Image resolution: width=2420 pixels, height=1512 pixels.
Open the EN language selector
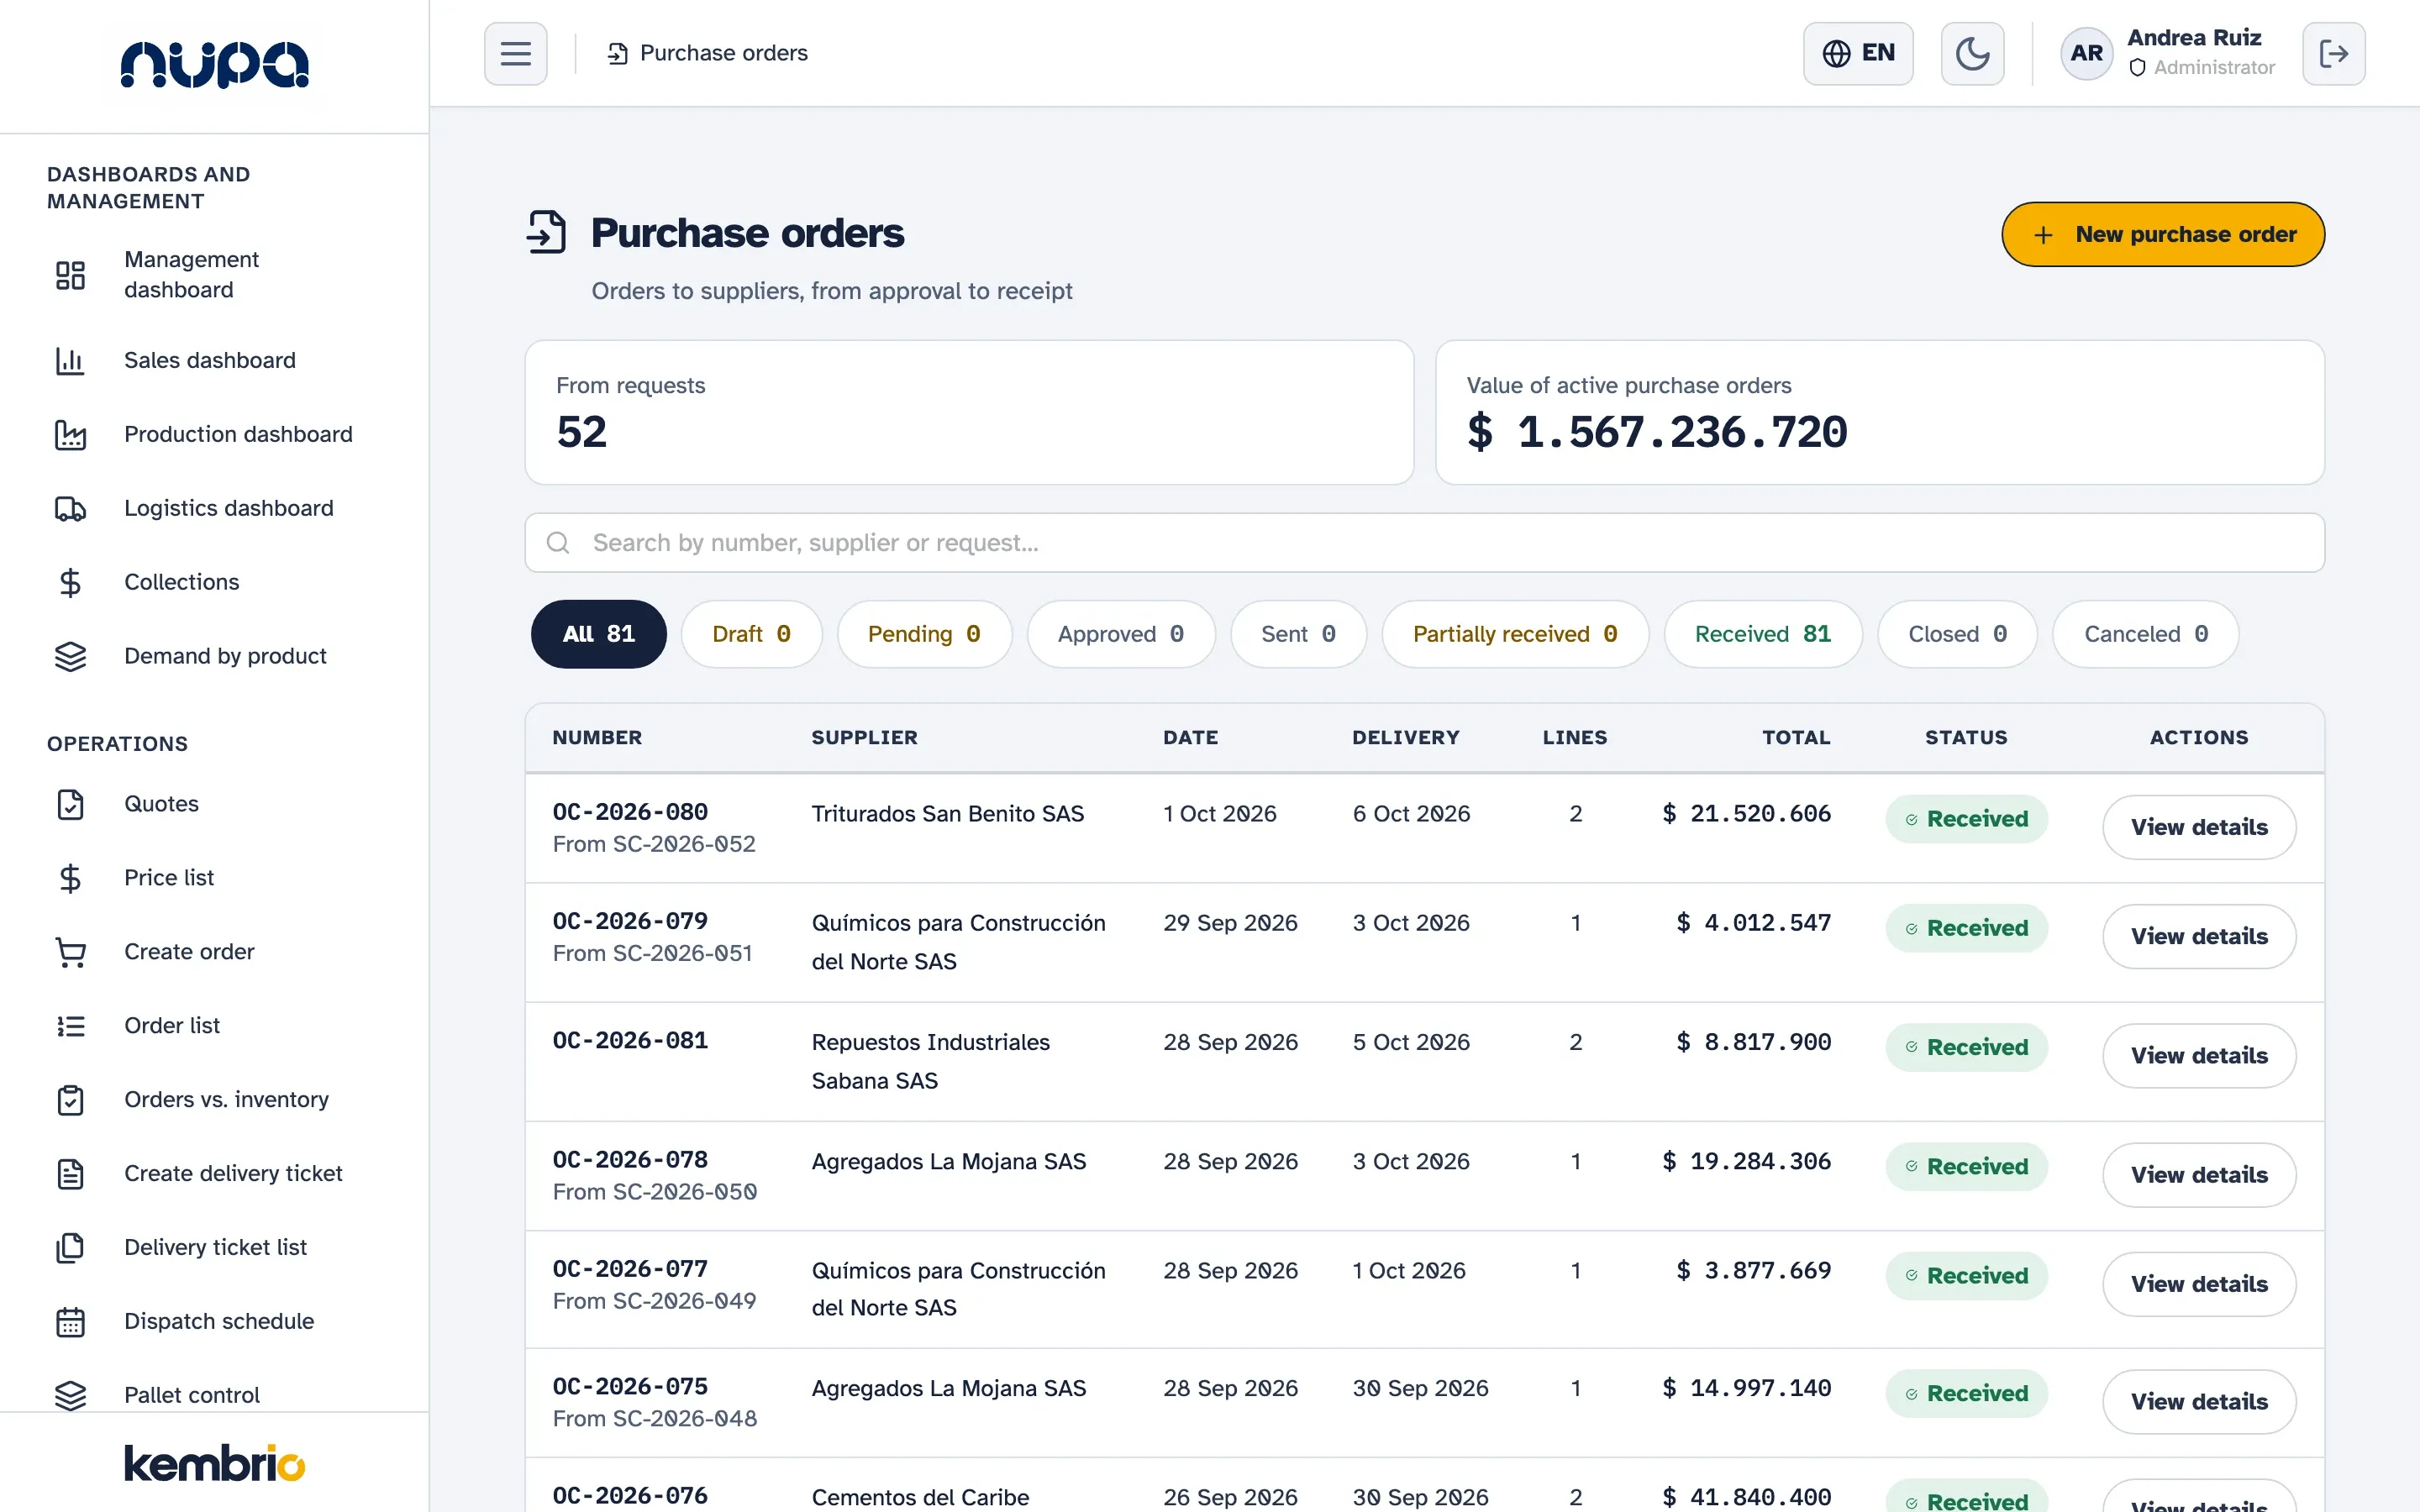point(1858,53)
